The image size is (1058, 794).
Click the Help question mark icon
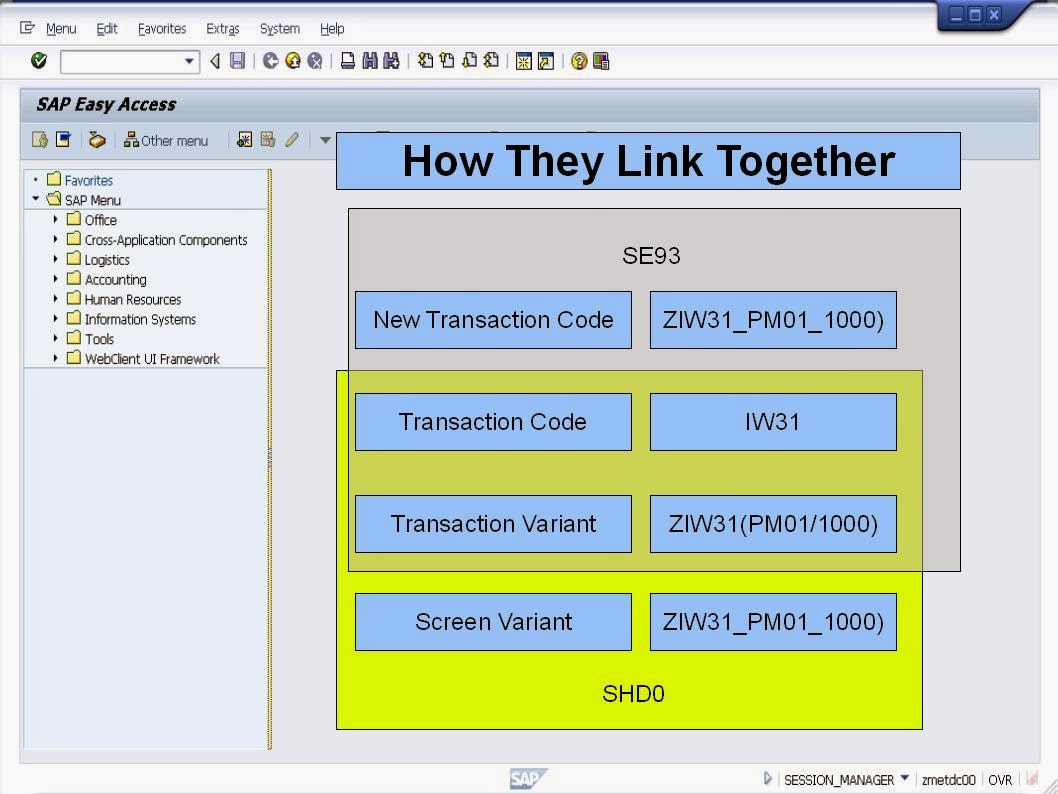point(578,61)
